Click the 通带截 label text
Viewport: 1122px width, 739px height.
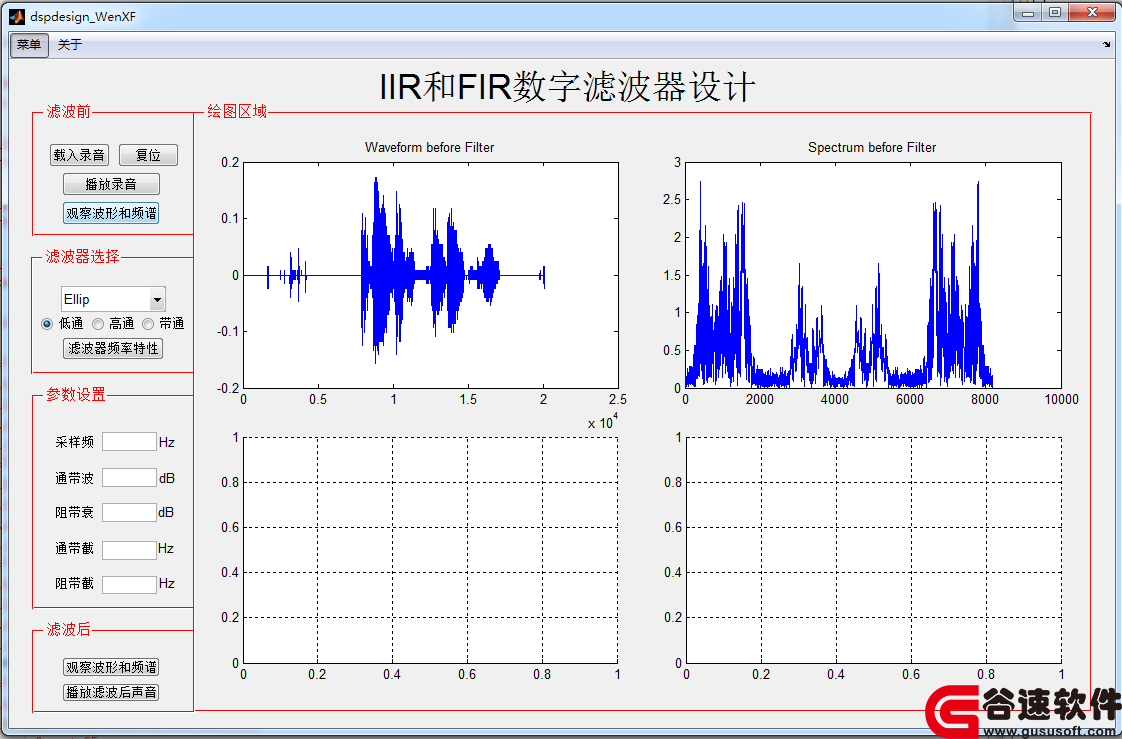(74, 549)
